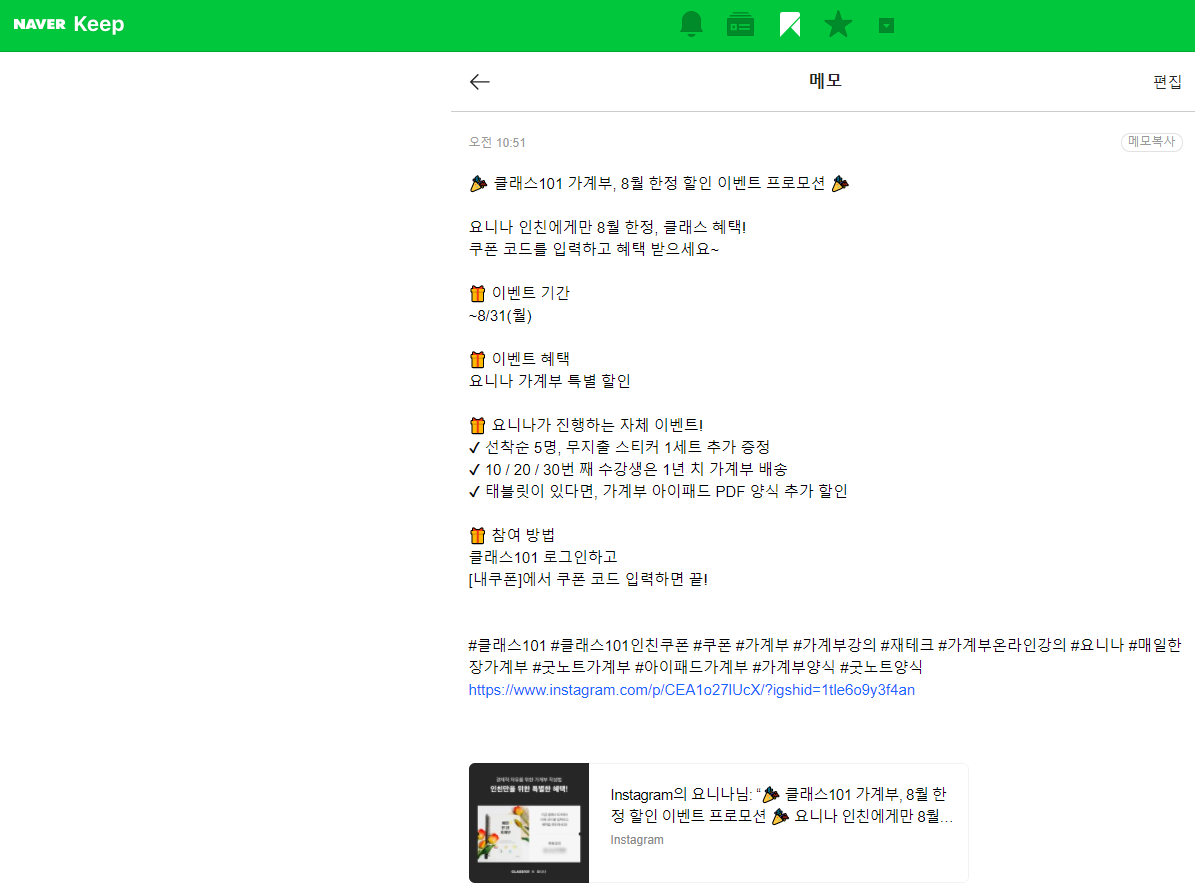Click the memo headline about 클래스101 가계부
Image resolution: width=1195 pixels, height=886 pixels.
coord(659,184)
